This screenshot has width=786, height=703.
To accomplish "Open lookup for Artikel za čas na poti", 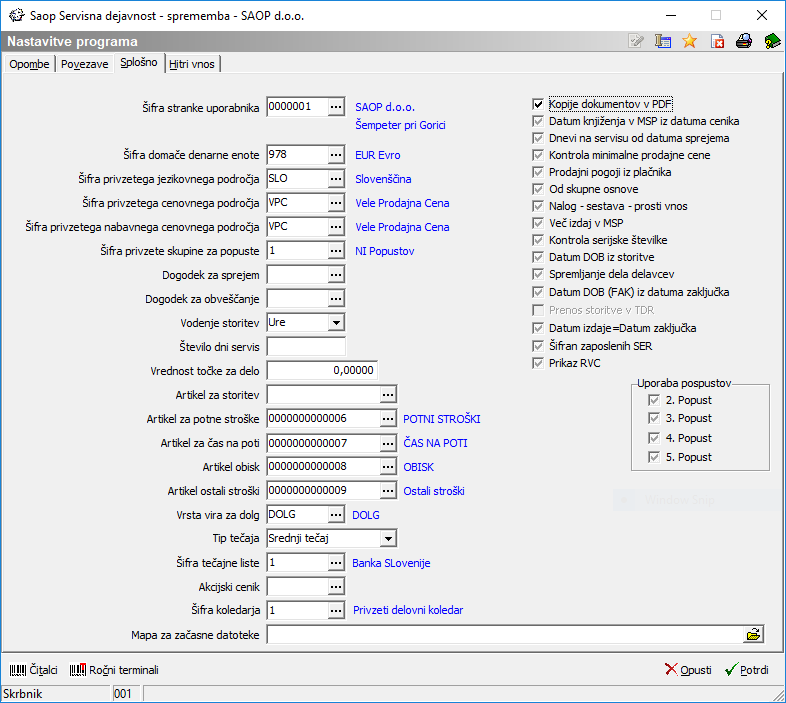I will 388,443.
